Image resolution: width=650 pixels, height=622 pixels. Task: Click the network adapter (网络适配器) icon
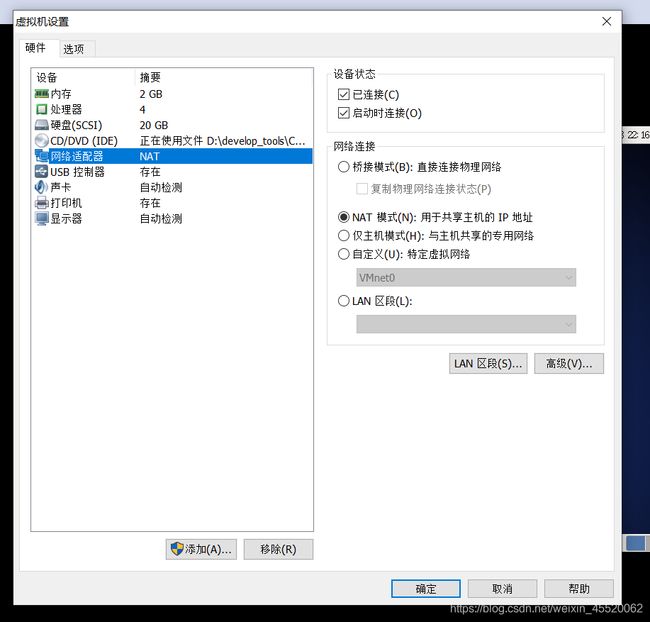(x=41, y=156)
